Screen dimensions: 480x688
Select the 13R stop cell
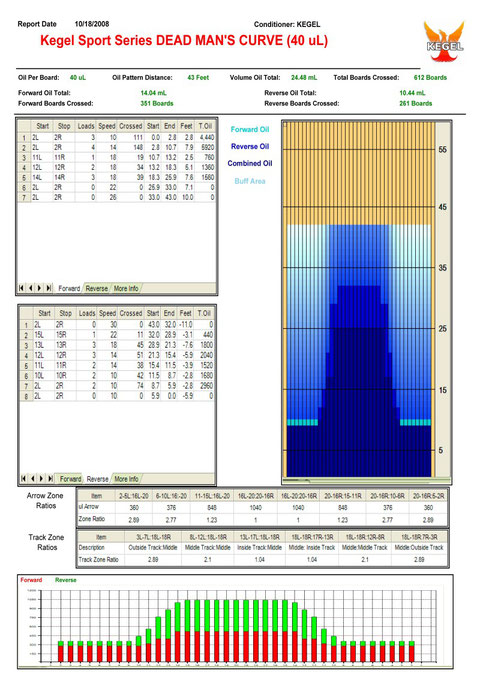65,345
